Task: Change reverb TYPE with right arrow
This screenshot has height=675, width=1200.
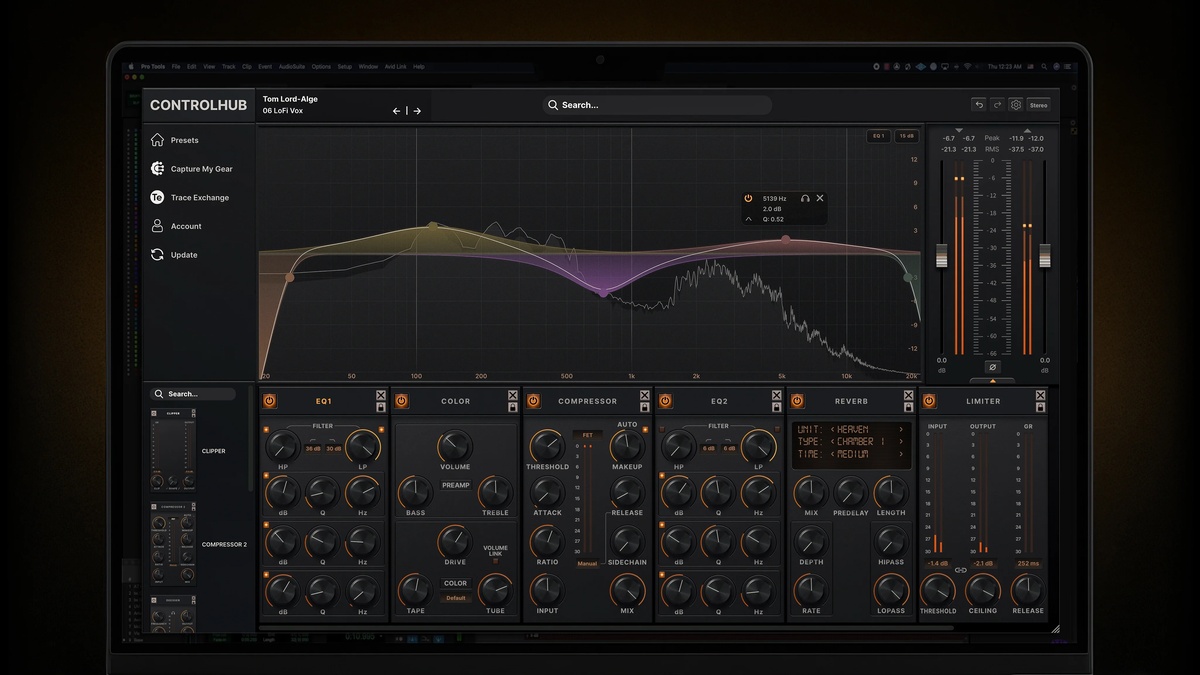Action: 901,441
